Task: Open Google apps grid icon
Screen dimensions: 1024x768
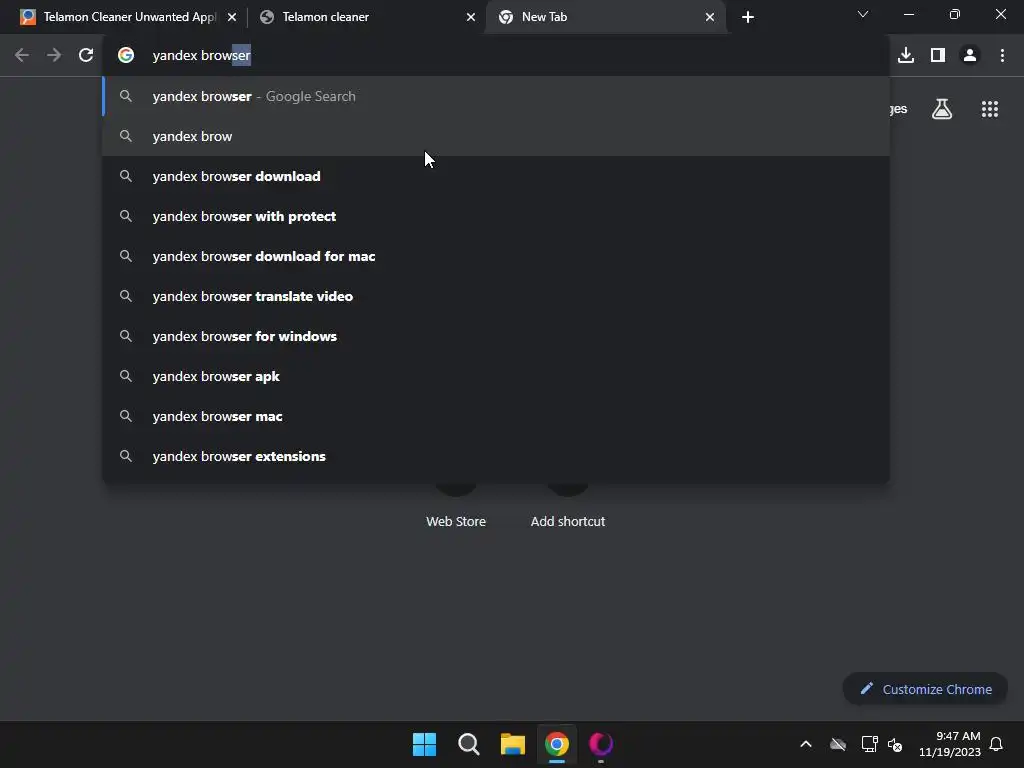Action: 990,109
